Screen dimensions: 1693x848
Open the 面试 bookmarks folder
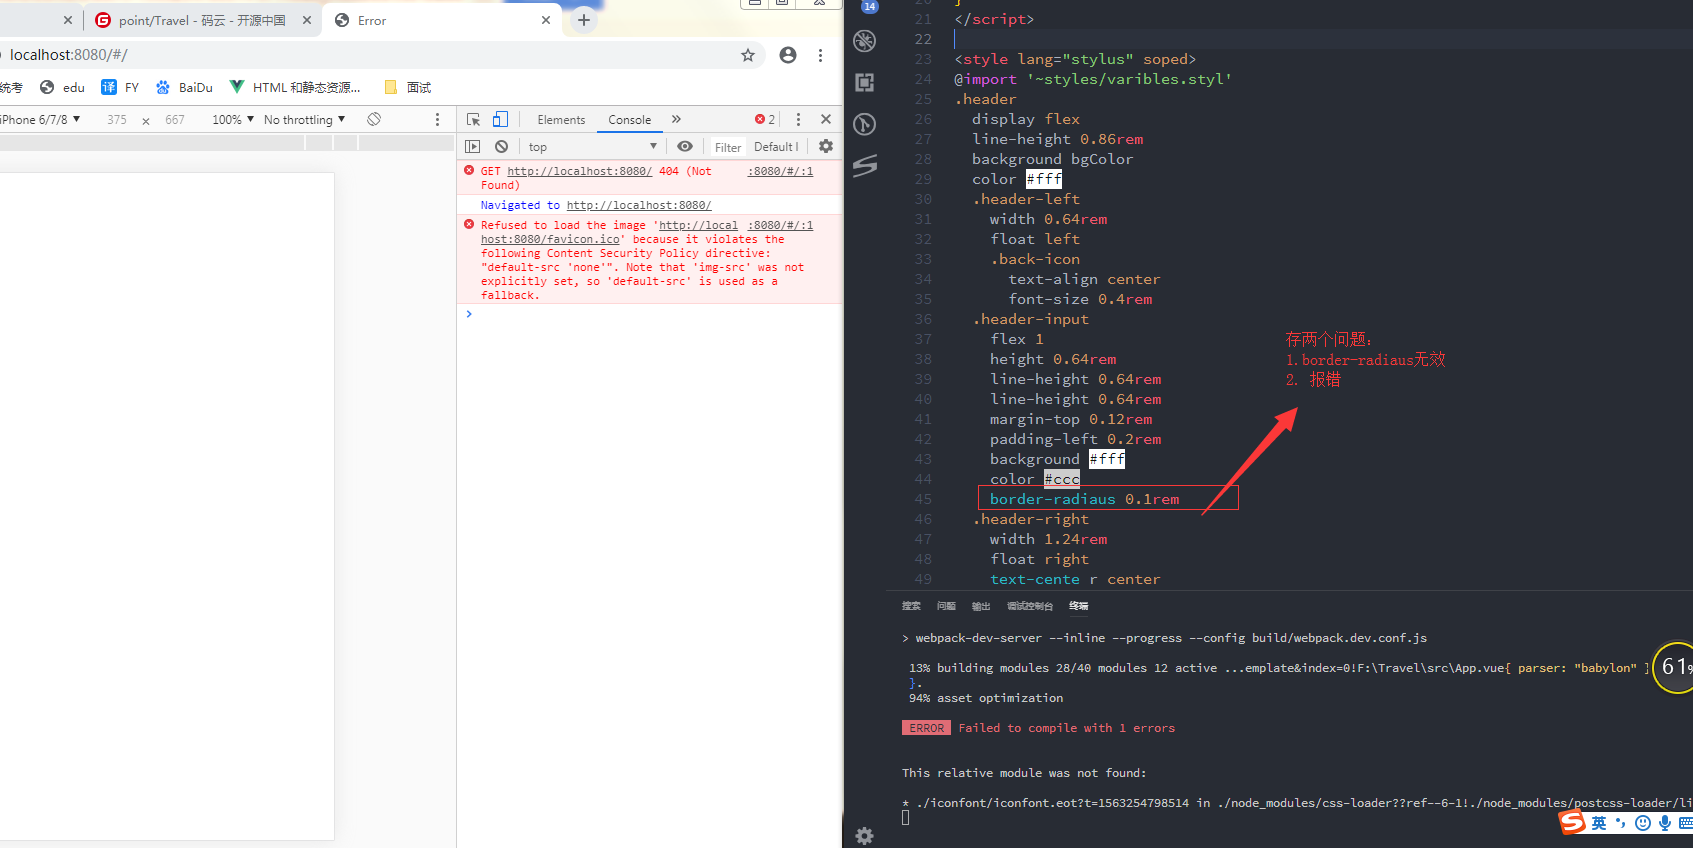tap(407, 87)
